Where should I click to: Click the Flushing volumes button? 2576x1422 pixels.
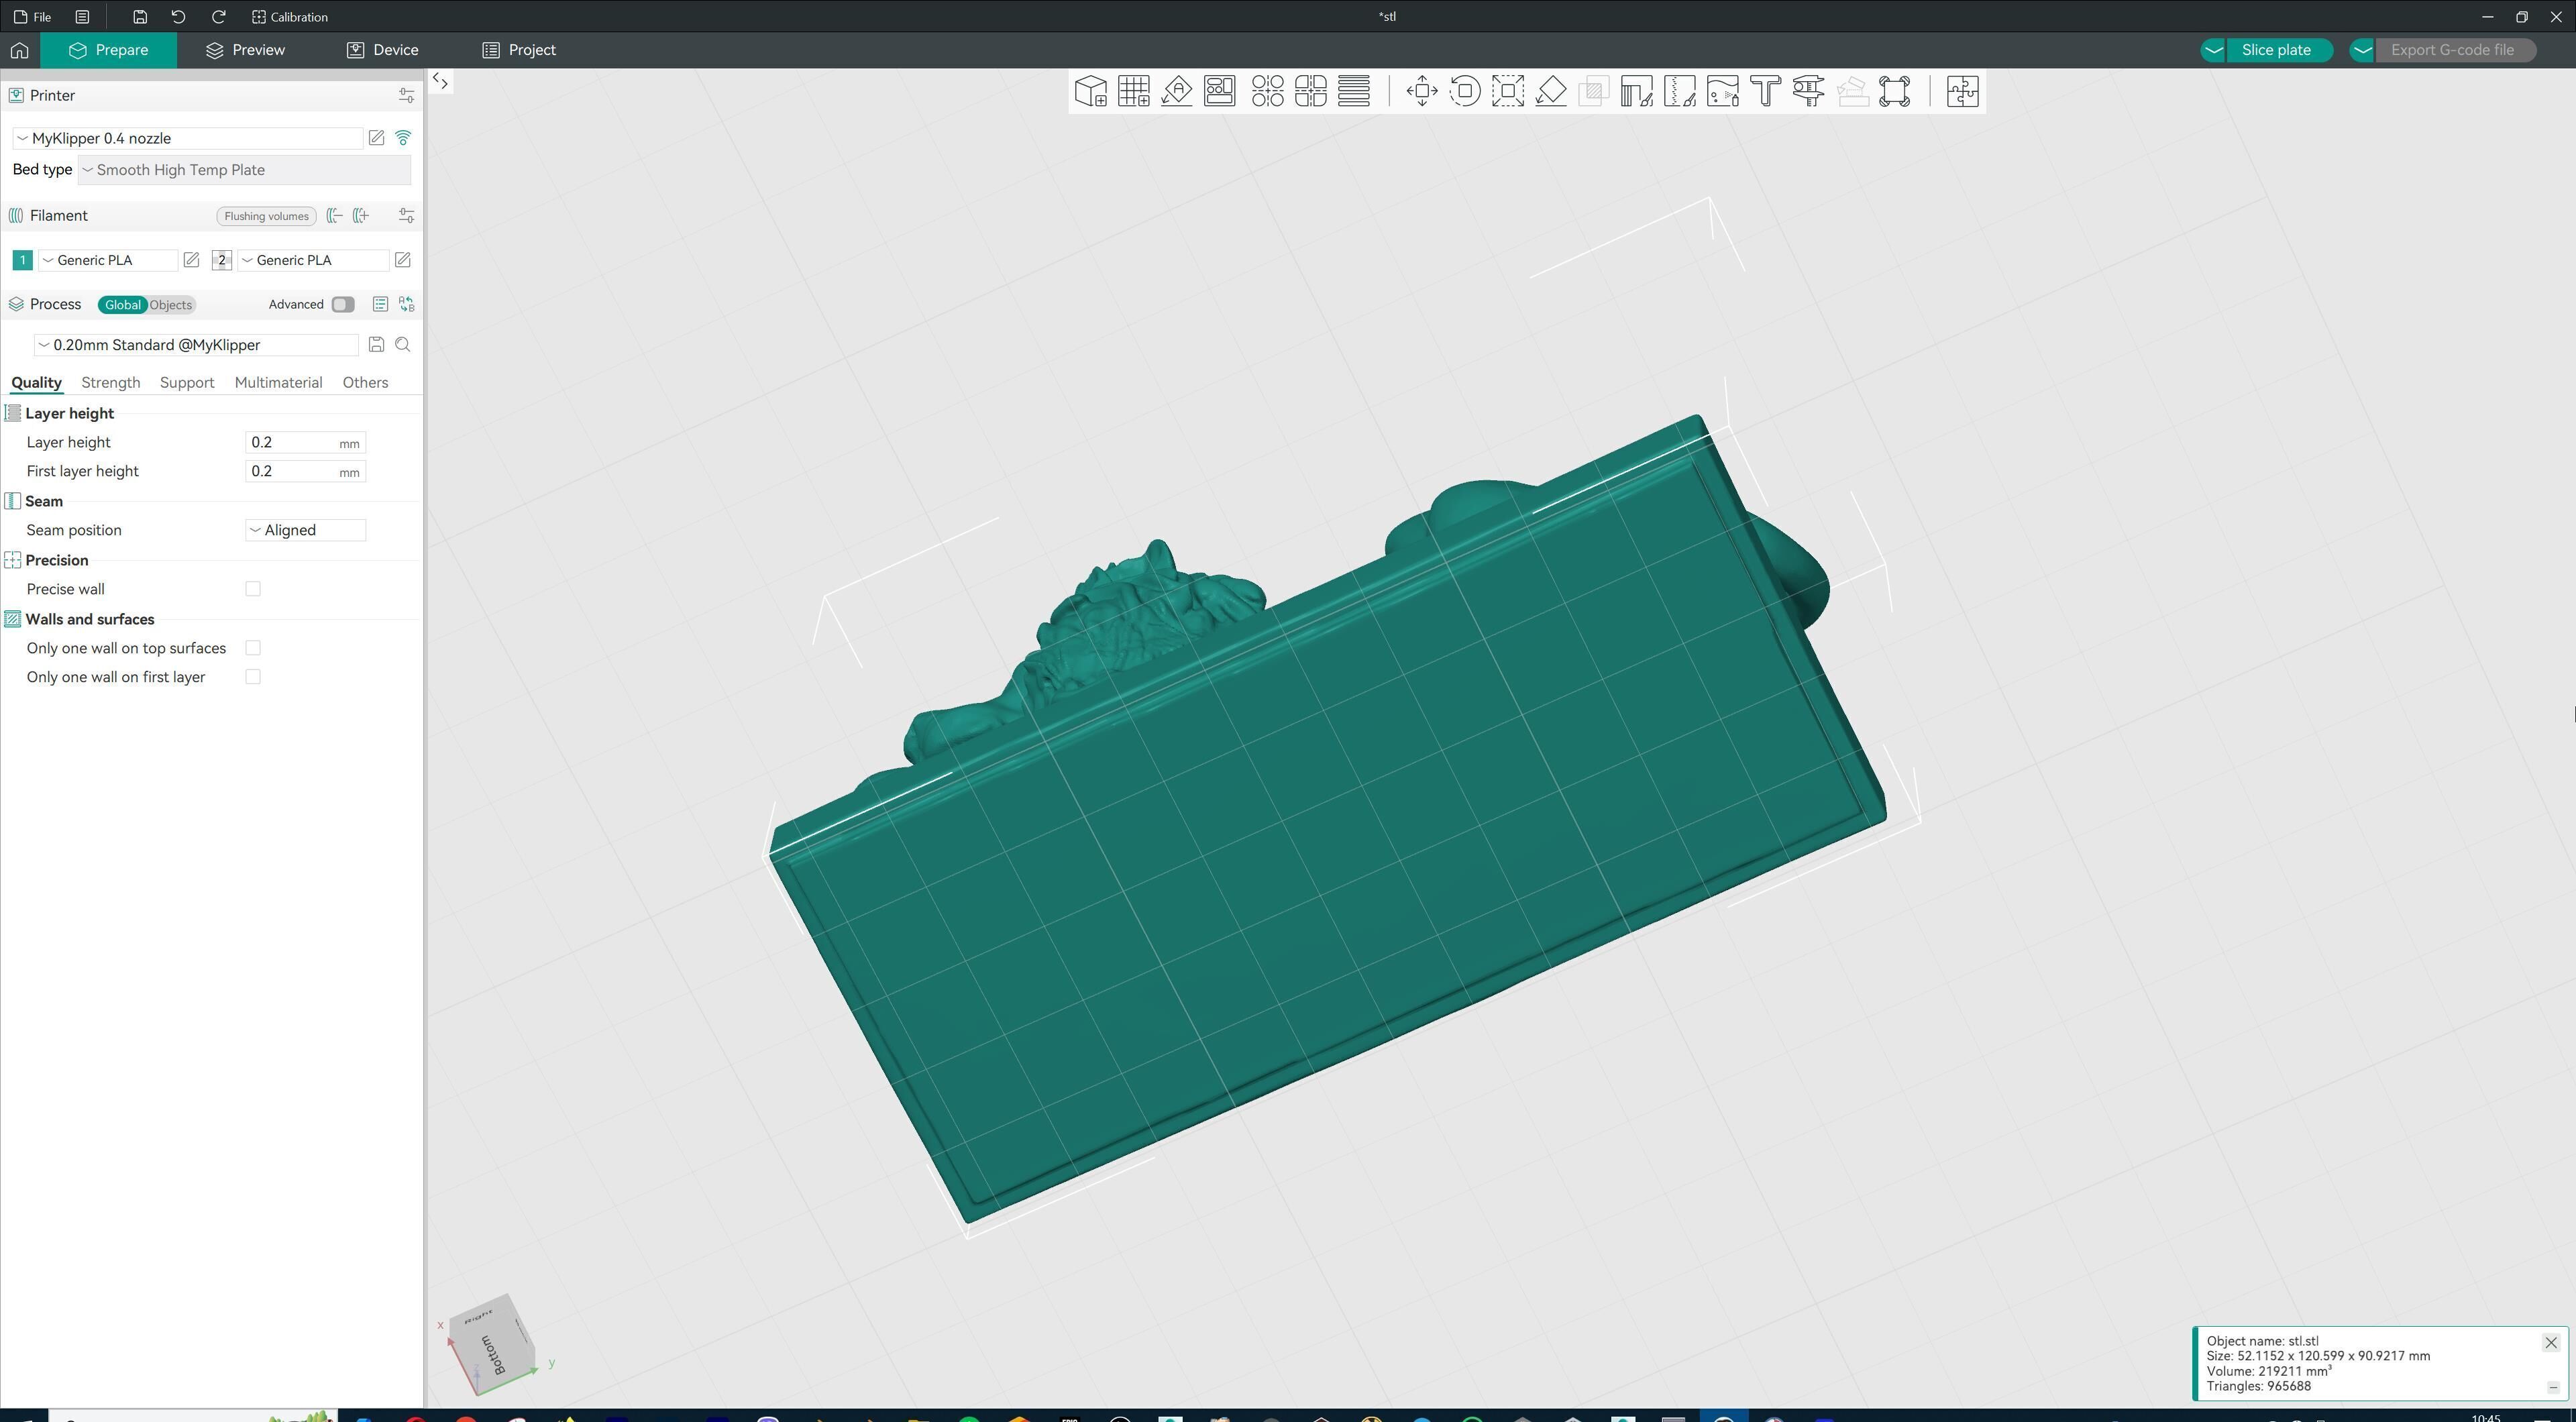point(266,216)
